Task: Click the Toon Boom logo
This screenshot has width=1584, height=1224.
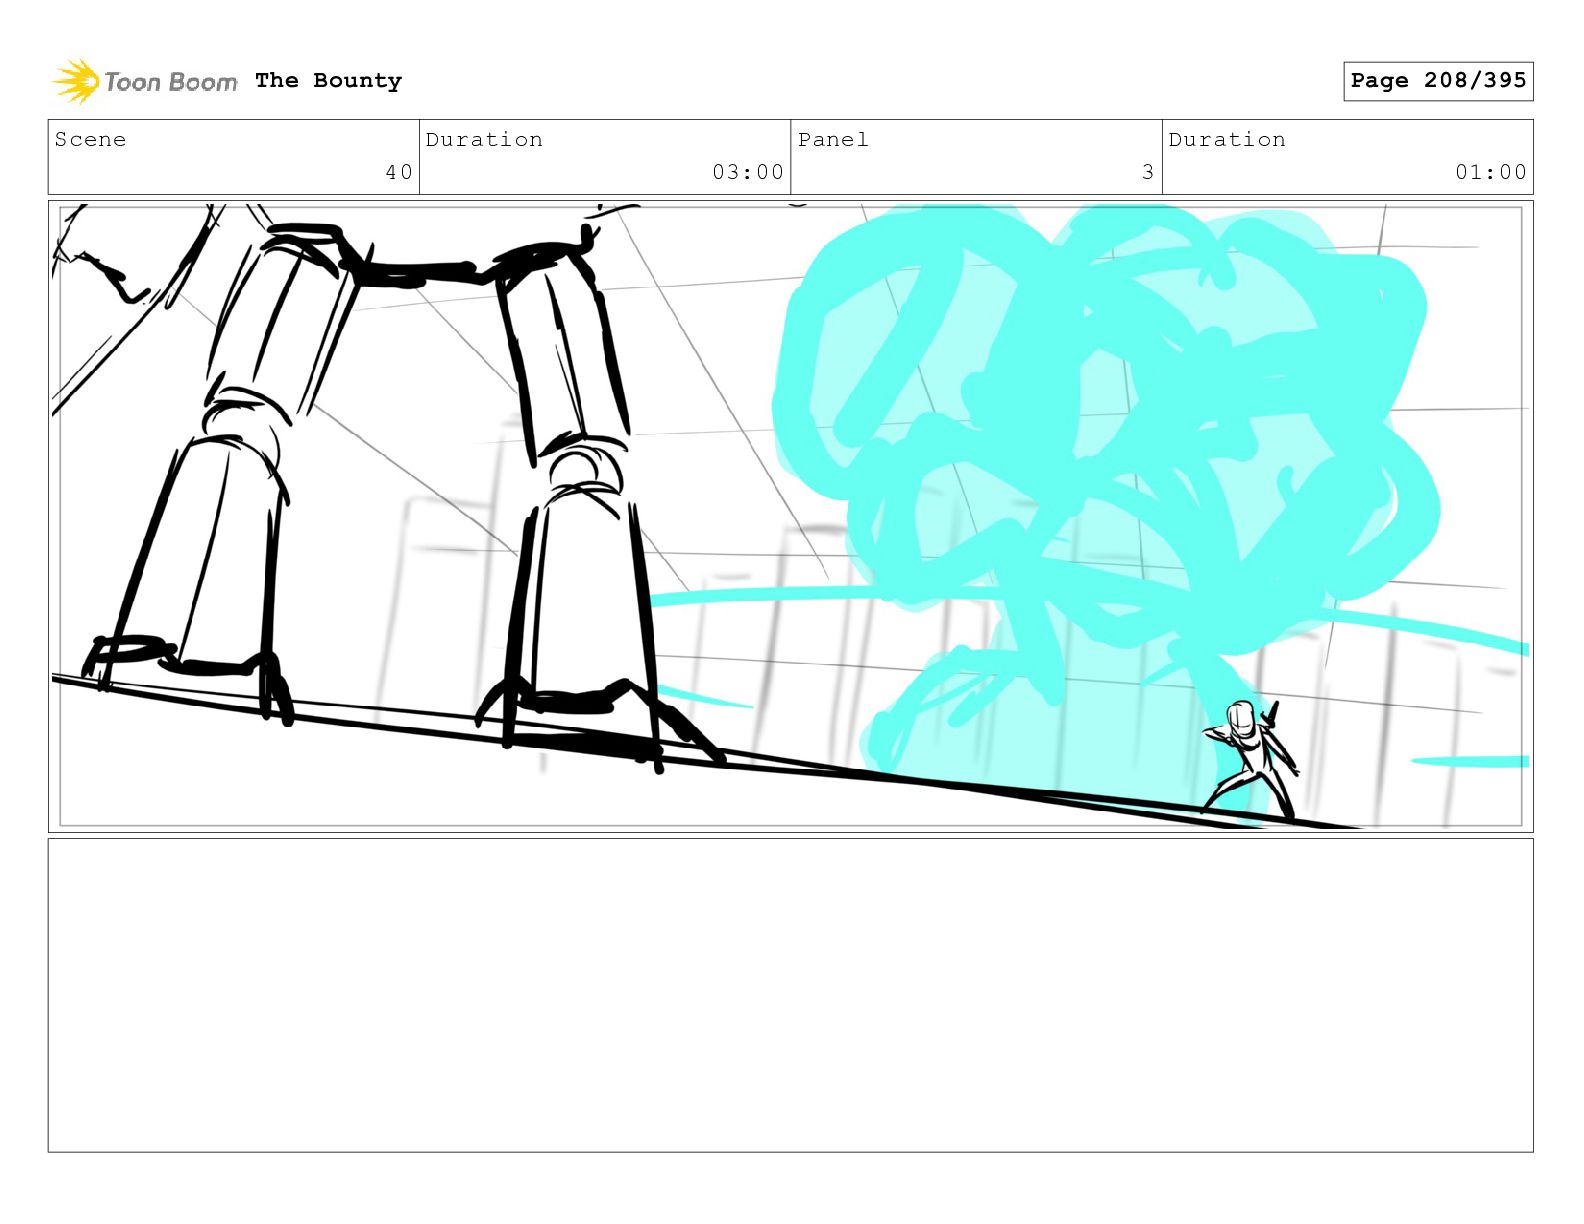Action: 145,81
